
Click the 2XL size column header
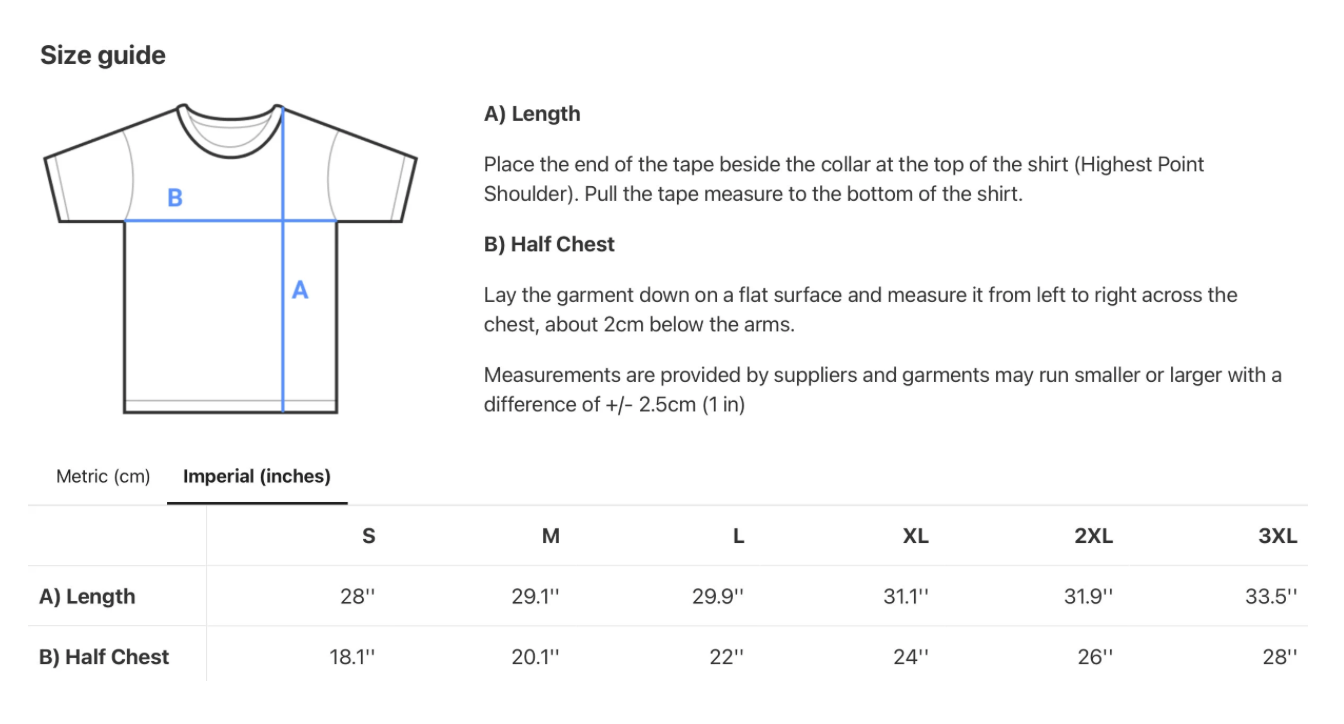[x=1093, y=536]
